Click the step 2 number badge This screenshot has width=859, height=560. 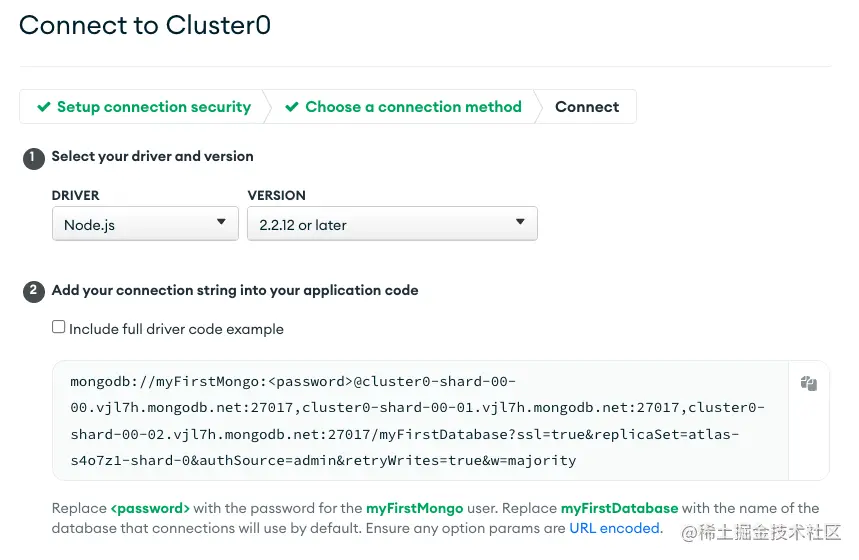[x=34, y=291]
